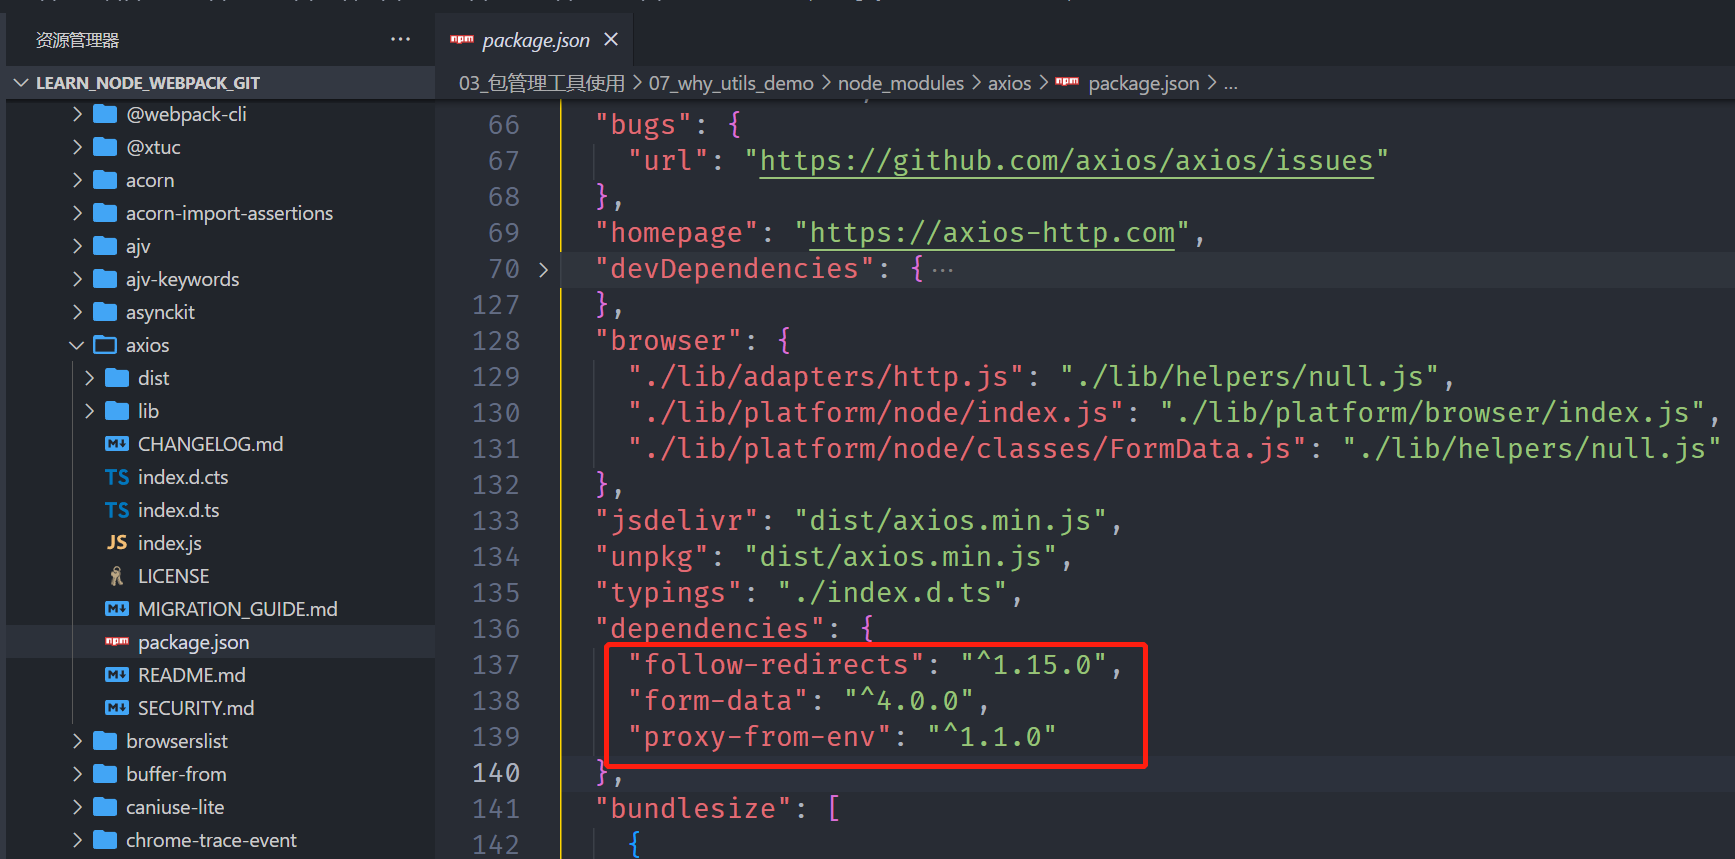This screenshot has width=1735, height=859.
Task: Open the axios GitHub issues URL link
Action: 1066,161
